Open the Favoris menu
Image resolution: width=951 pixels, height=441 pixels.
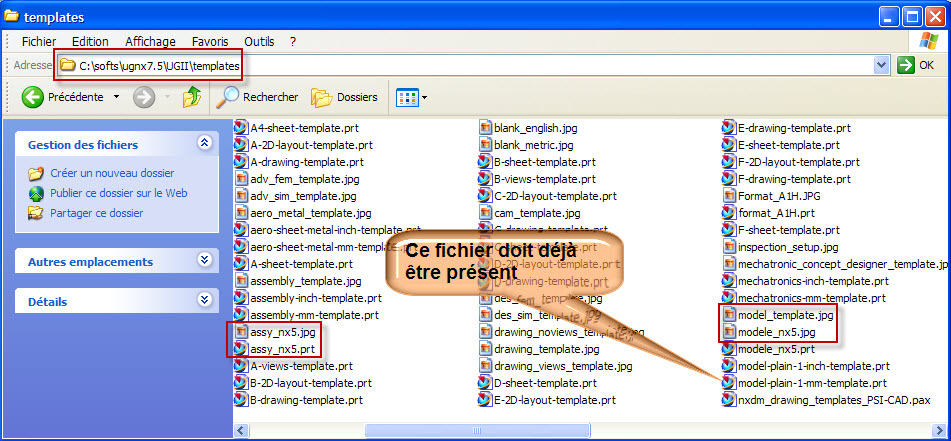pos(210,41)
